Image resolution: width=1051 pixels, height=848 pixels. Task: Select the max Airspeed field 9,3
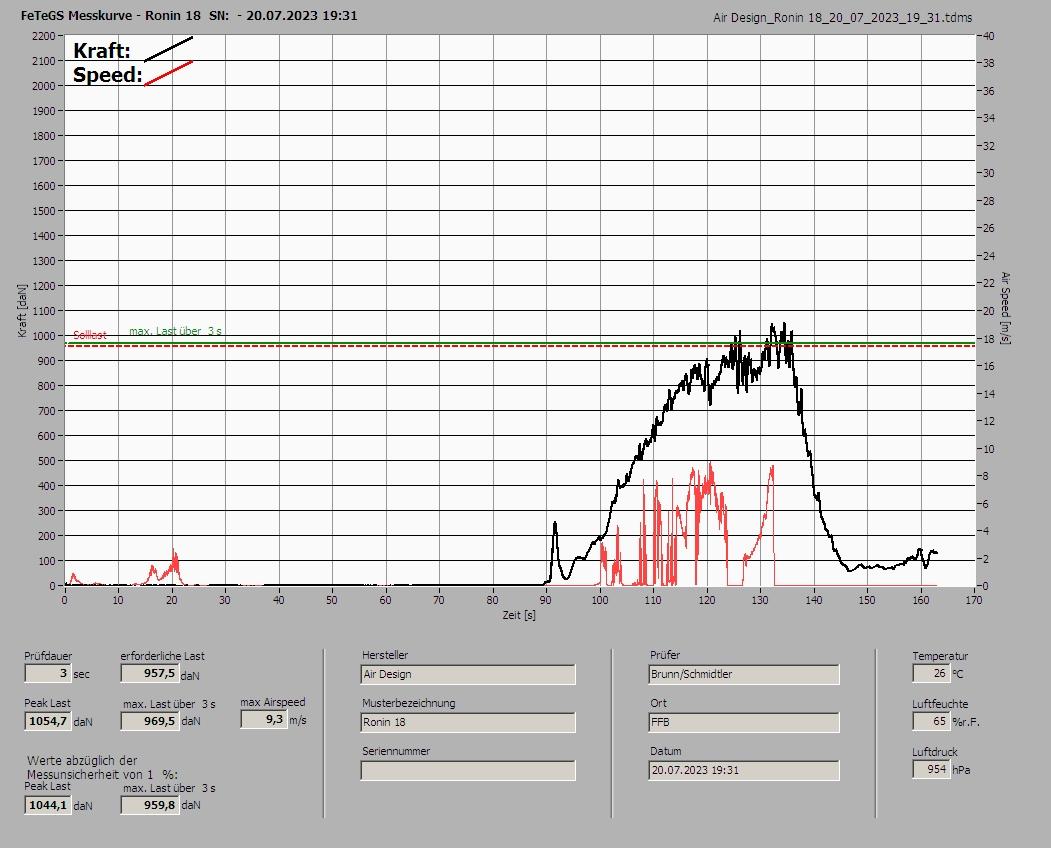[264, 719]
